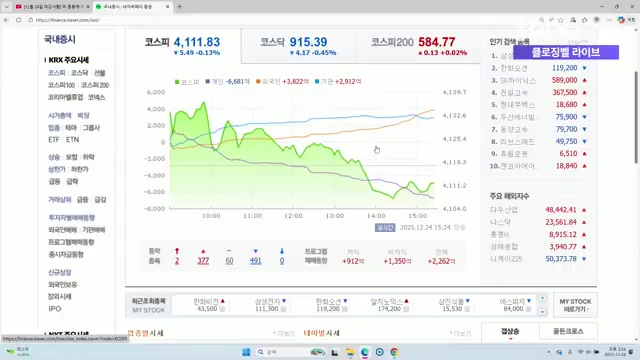
Task: Select the 코스피200 index tab
Action: coord(419,46)
